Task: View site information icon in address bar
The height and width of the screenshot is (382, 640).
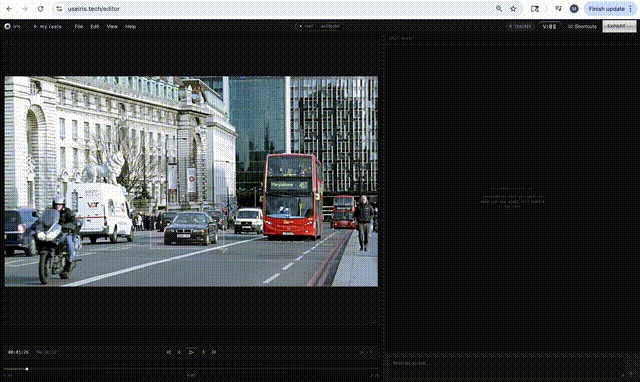Action: (59, 9)
